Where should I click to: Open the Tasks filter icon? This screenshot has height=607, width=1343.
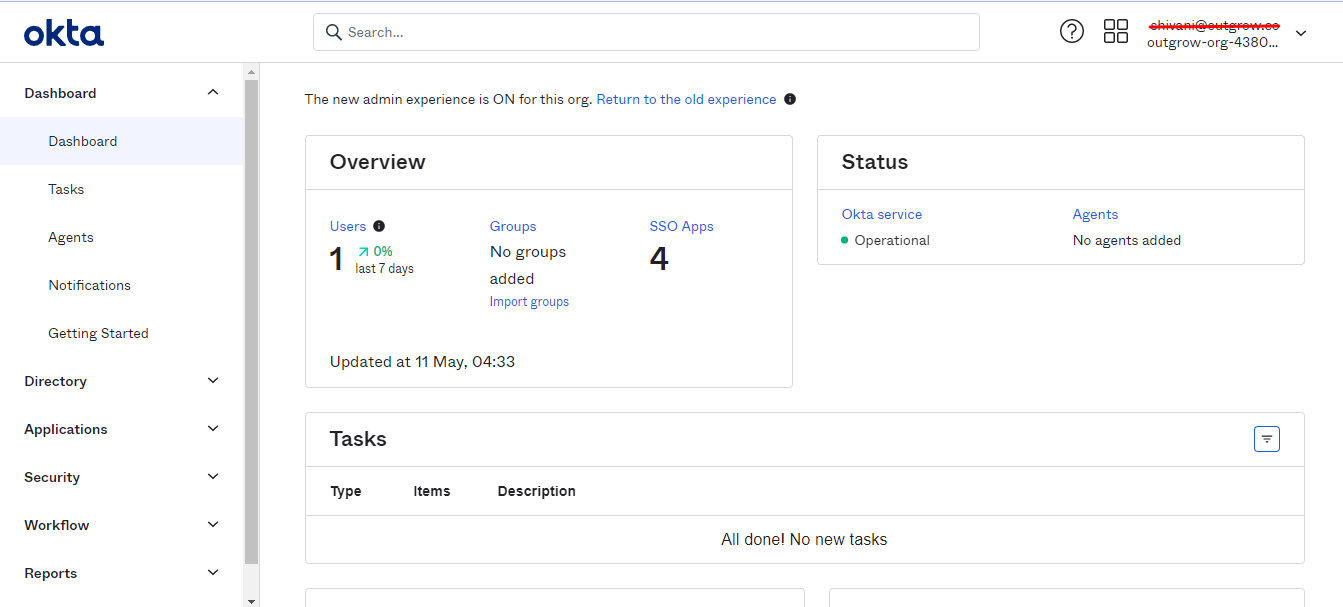[x=1267, y=439]
